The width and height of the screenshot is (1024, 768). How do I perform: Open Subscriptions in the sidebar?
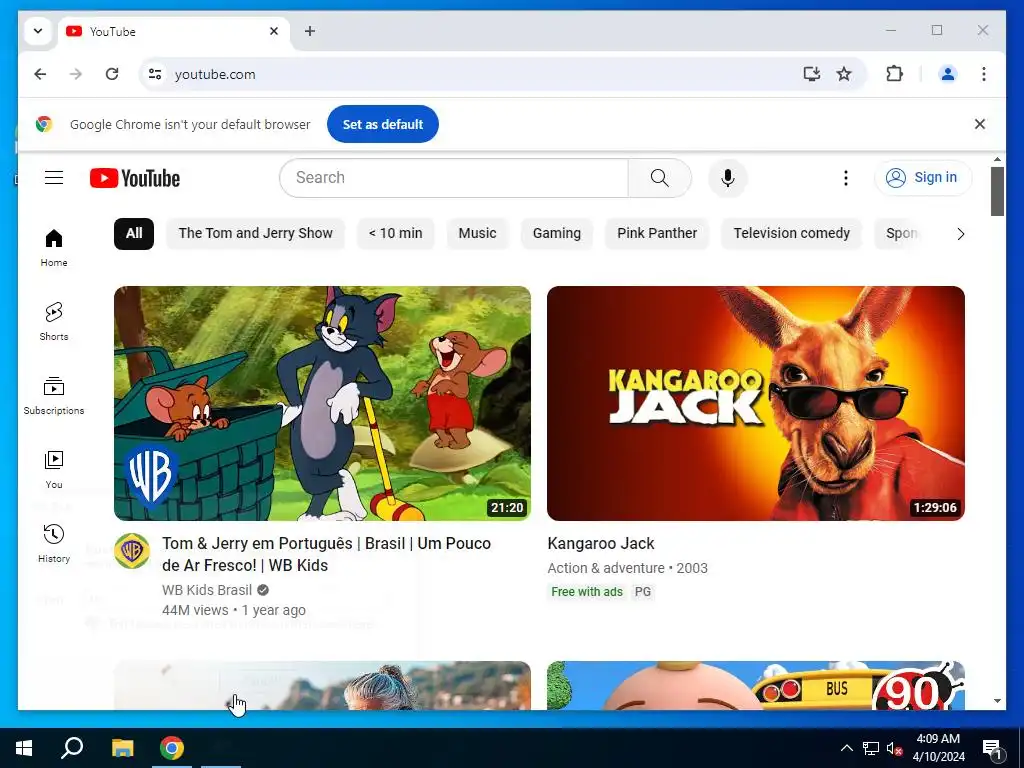(x=54, y=396)
